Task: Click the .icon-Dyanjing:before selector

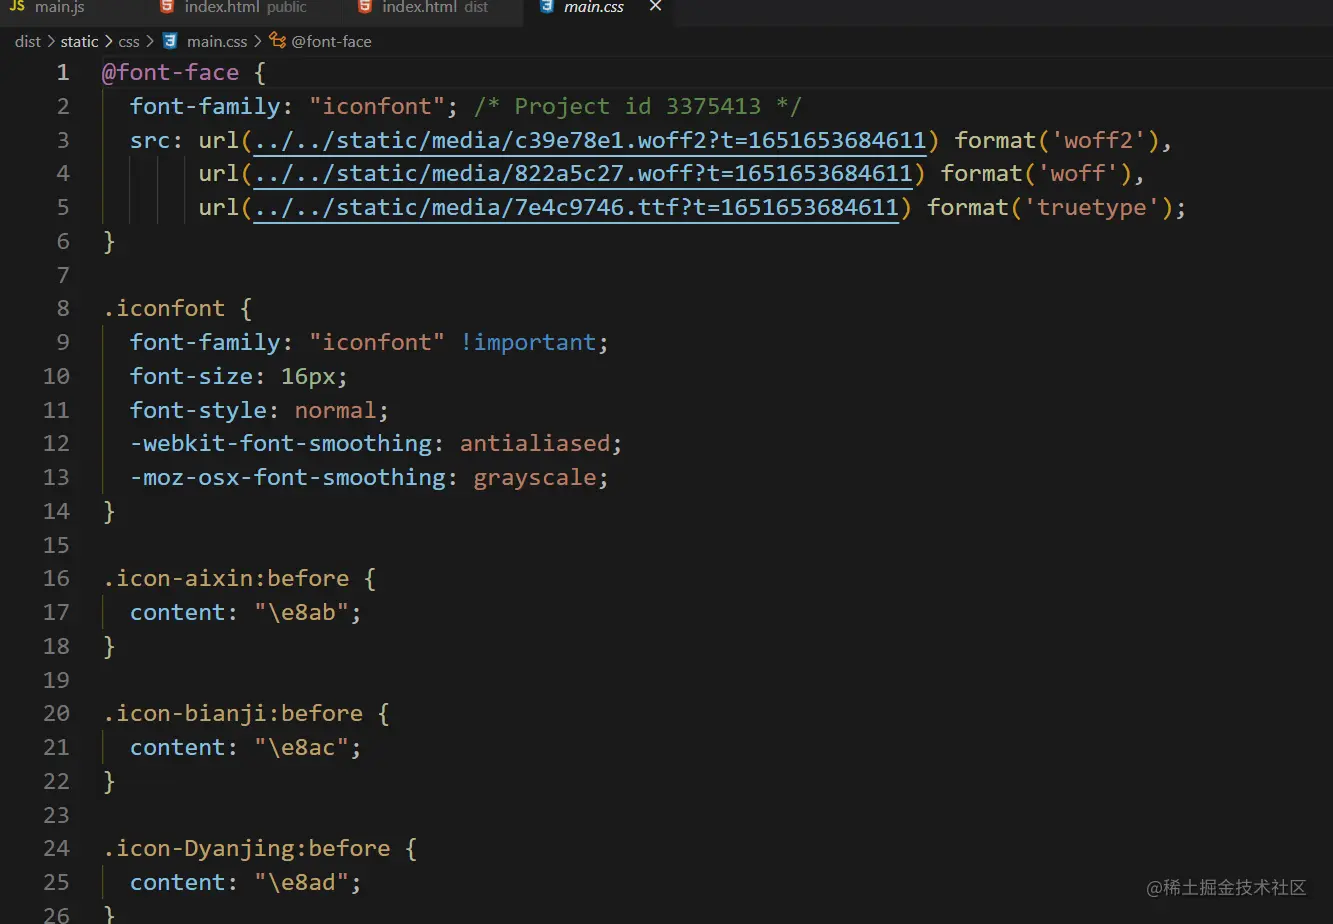Action: pyautogui.click(x=246, y=849)
